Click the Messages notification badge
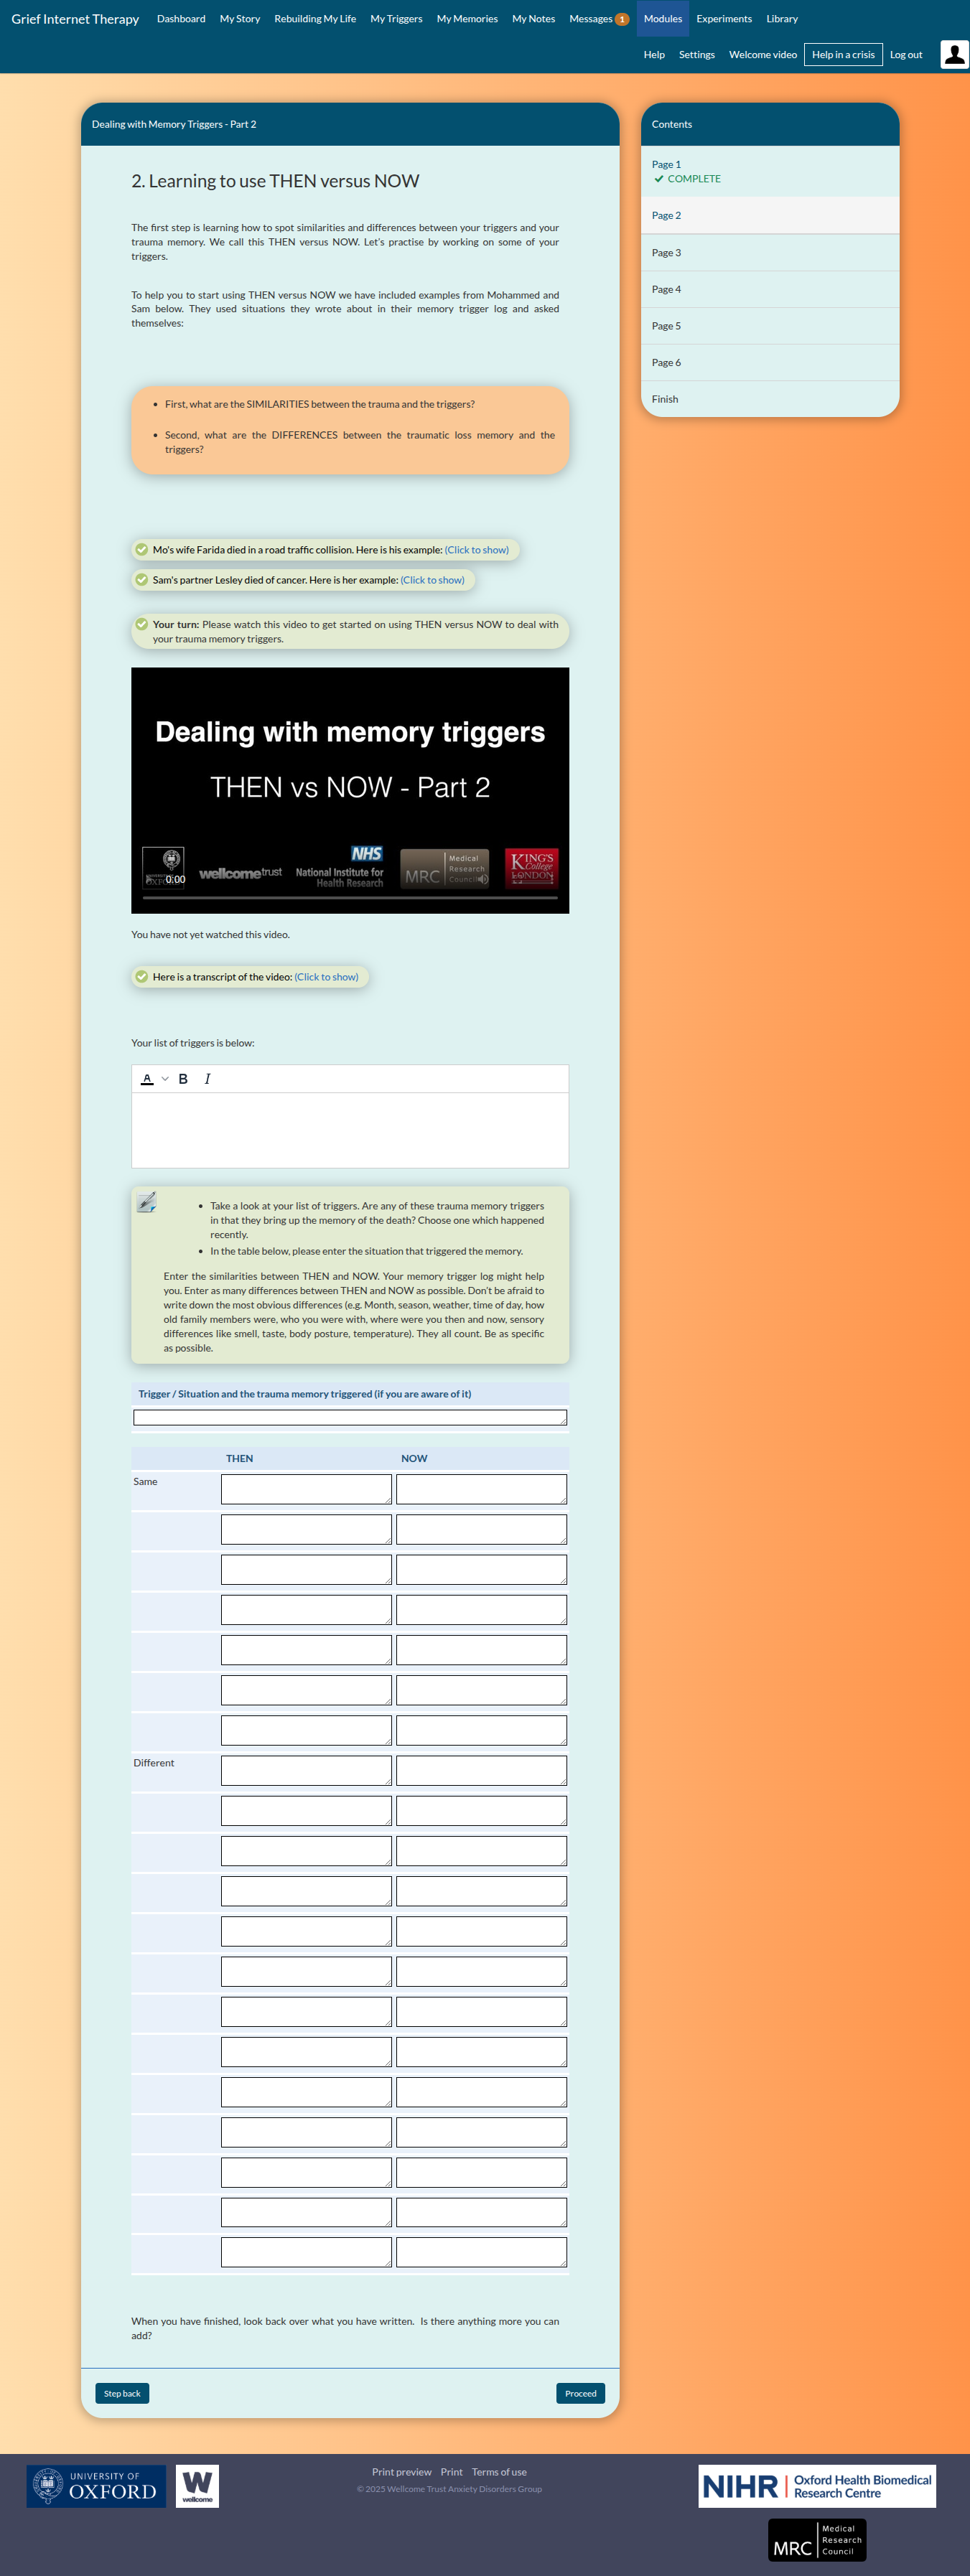Viewport: 970px width, 2576px height. (622, 19)
